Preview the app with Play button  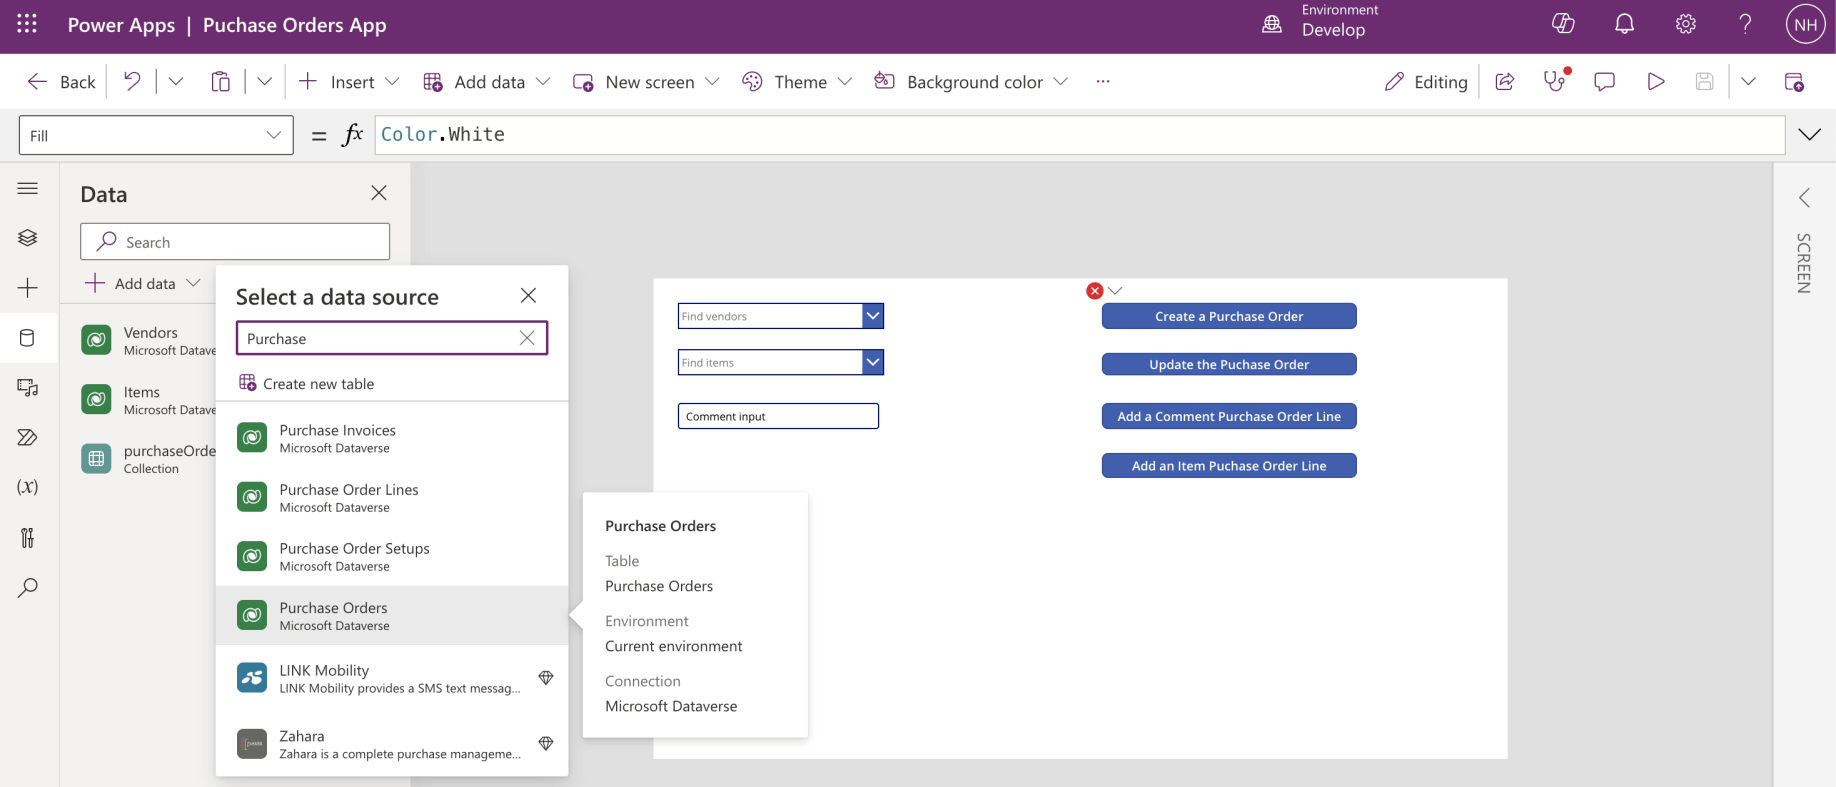1656,82
